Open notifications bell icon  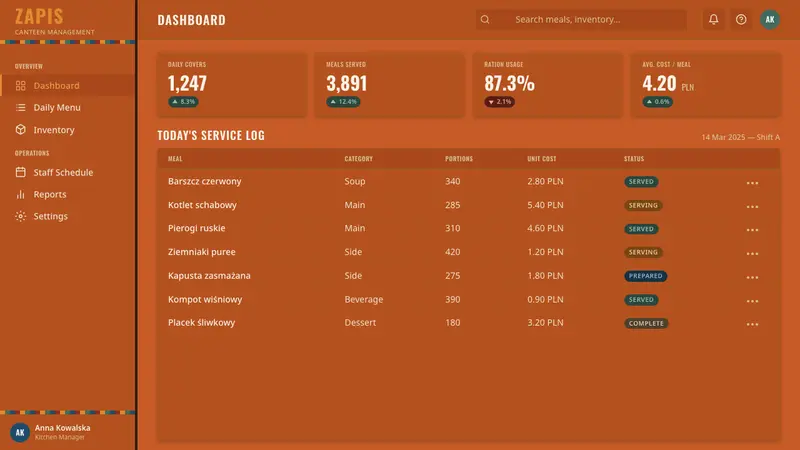coord(713,19)
